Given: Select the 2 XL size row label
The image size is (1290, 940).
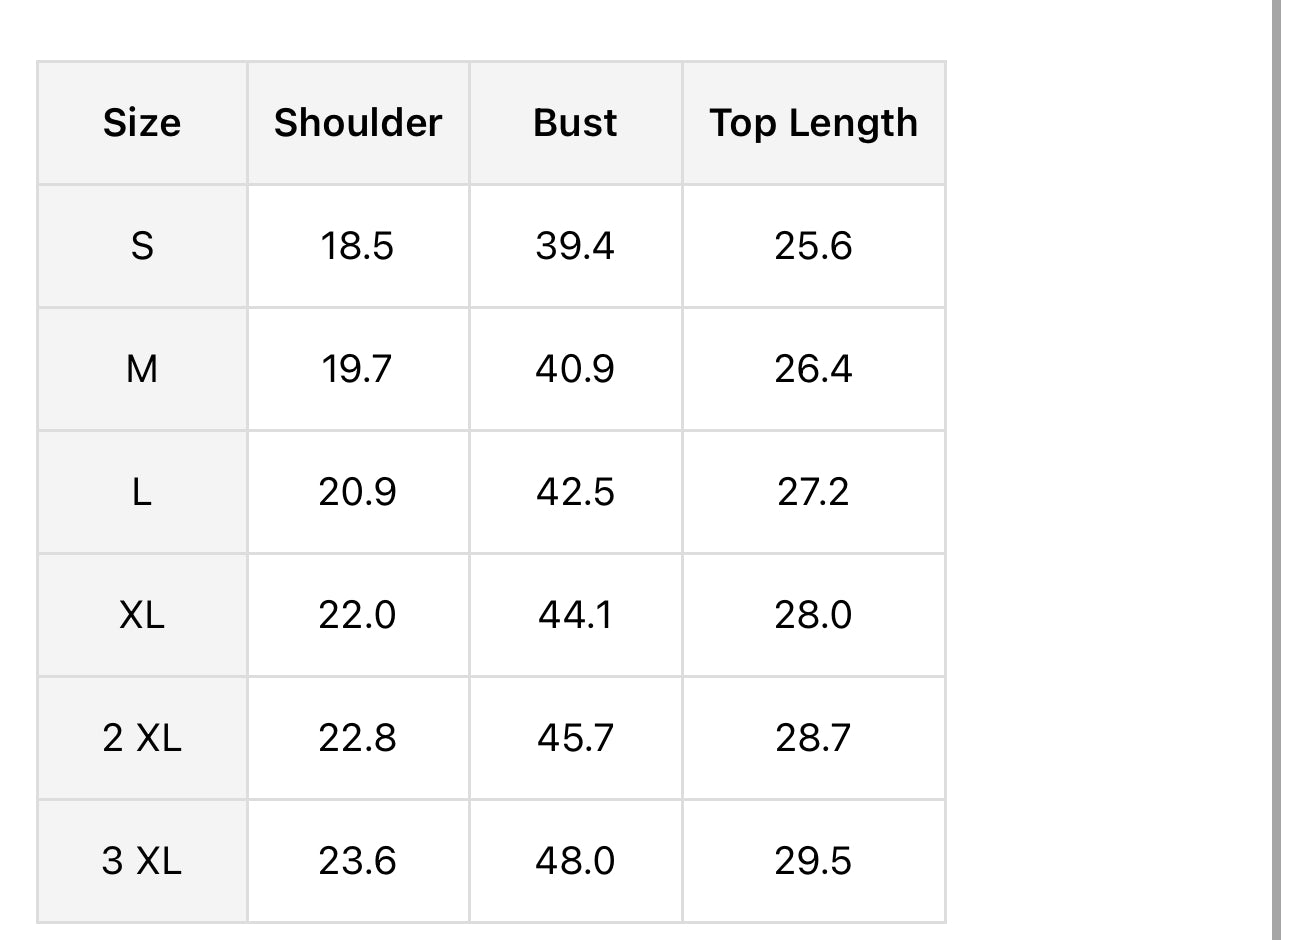Looking at the screenshot, I should 142,738.
